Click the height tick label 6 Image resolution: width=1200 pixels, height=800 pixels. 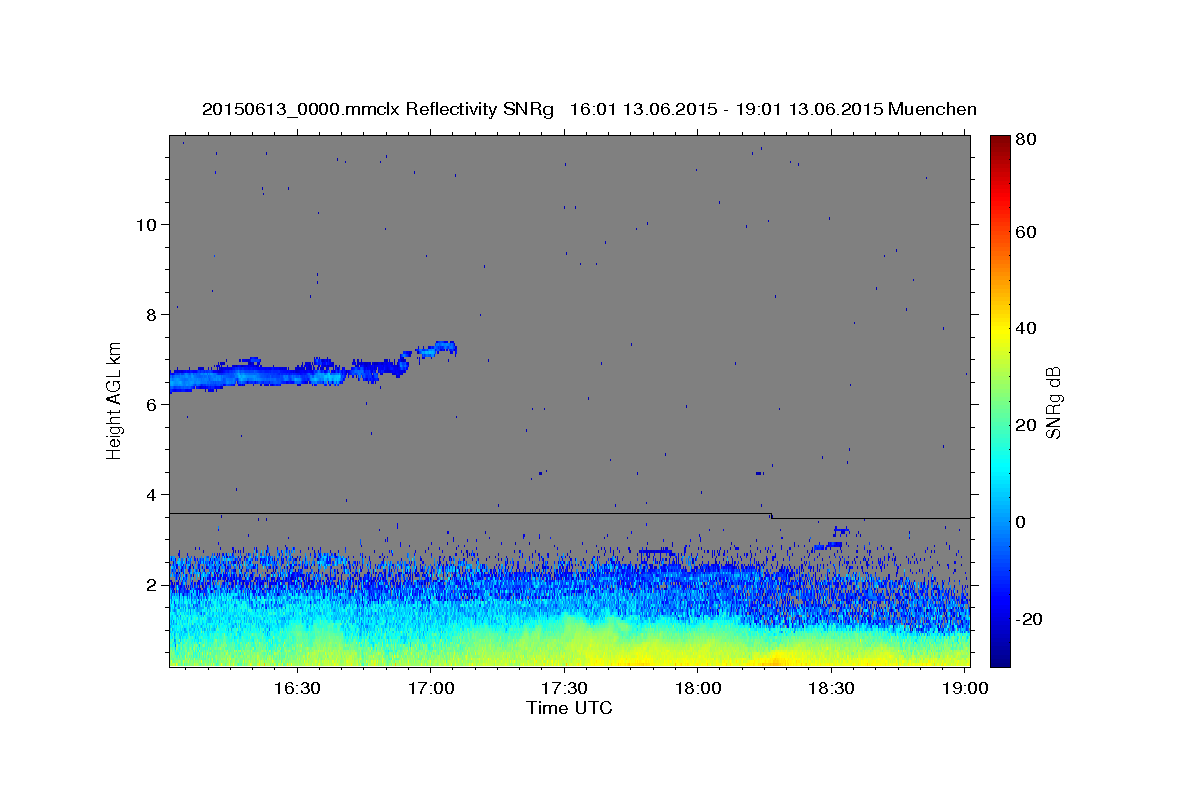click(151, 404)
